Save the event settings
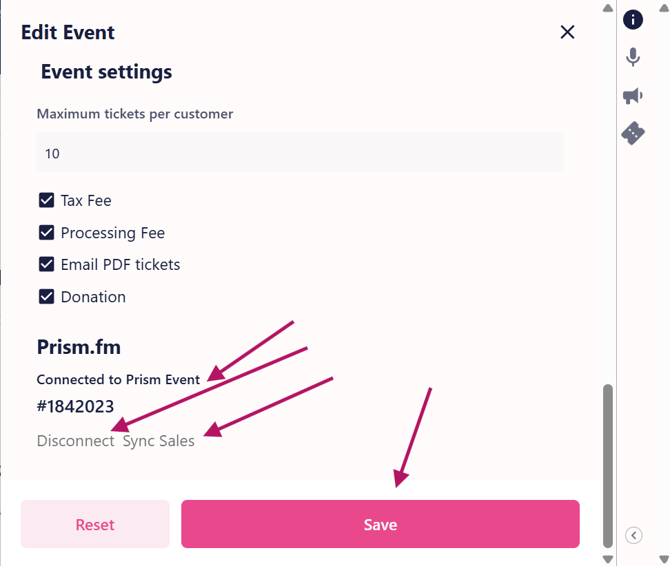 coord(380,524)
